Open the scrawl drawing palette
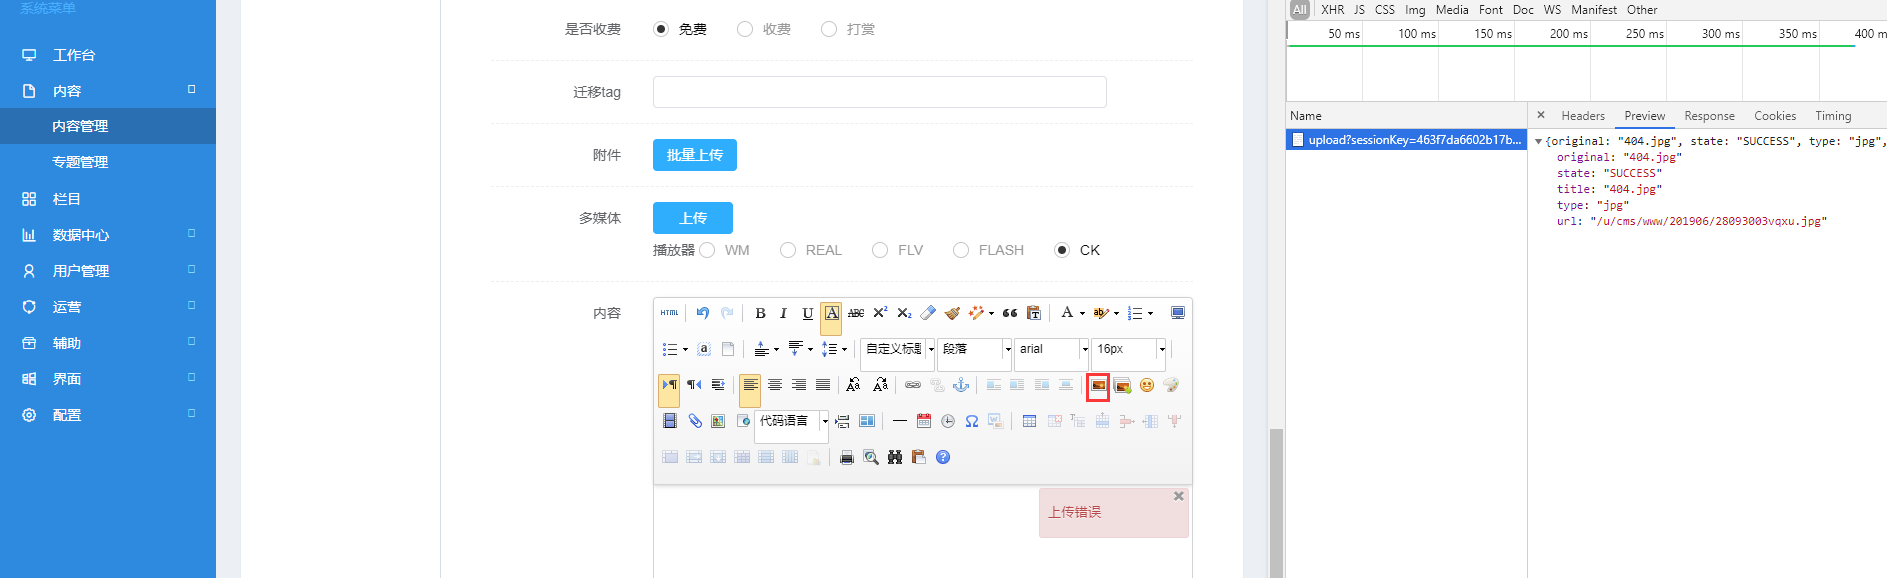 tap(1171, 385)
